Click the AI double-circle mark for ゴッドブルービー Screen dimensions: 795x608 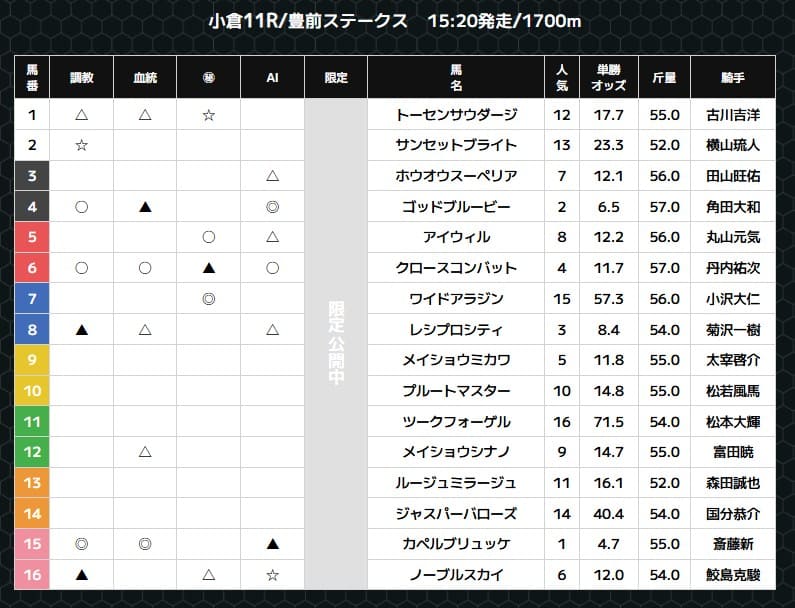[x=272, y=207]
